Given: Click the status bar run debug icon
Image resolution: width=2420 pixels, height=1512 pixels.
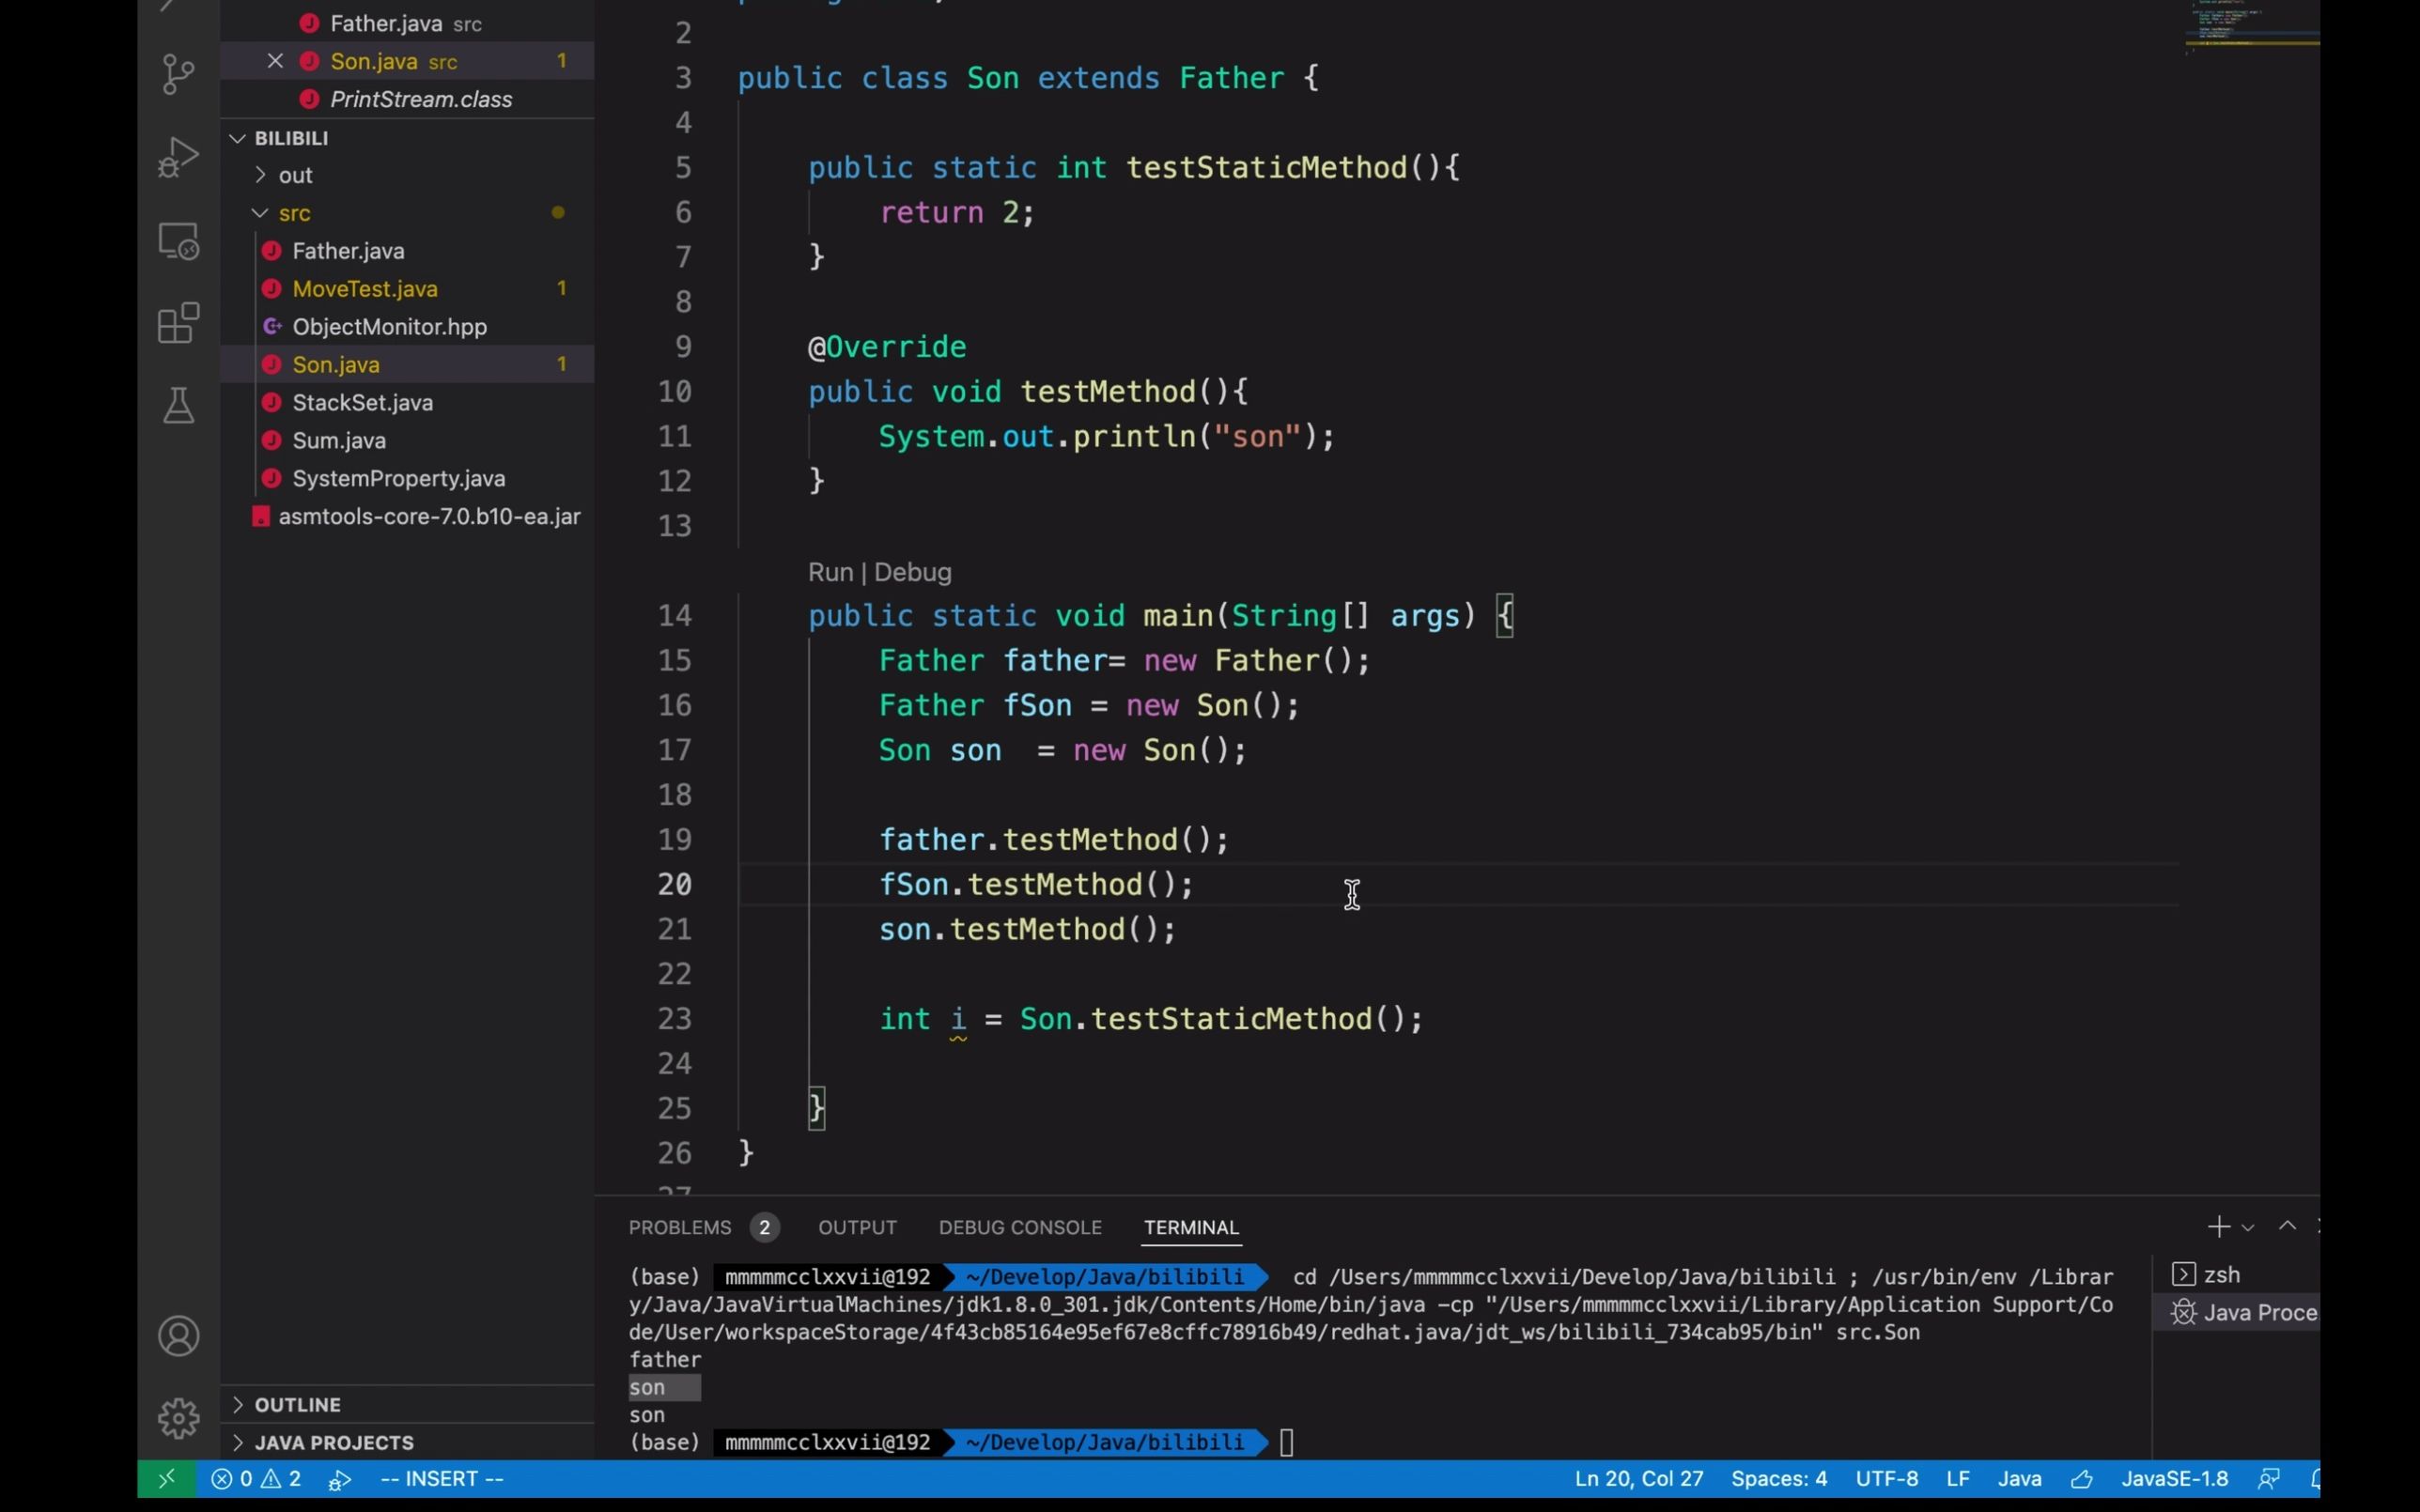Looking at the screenshot, I should coord(339,1479).
